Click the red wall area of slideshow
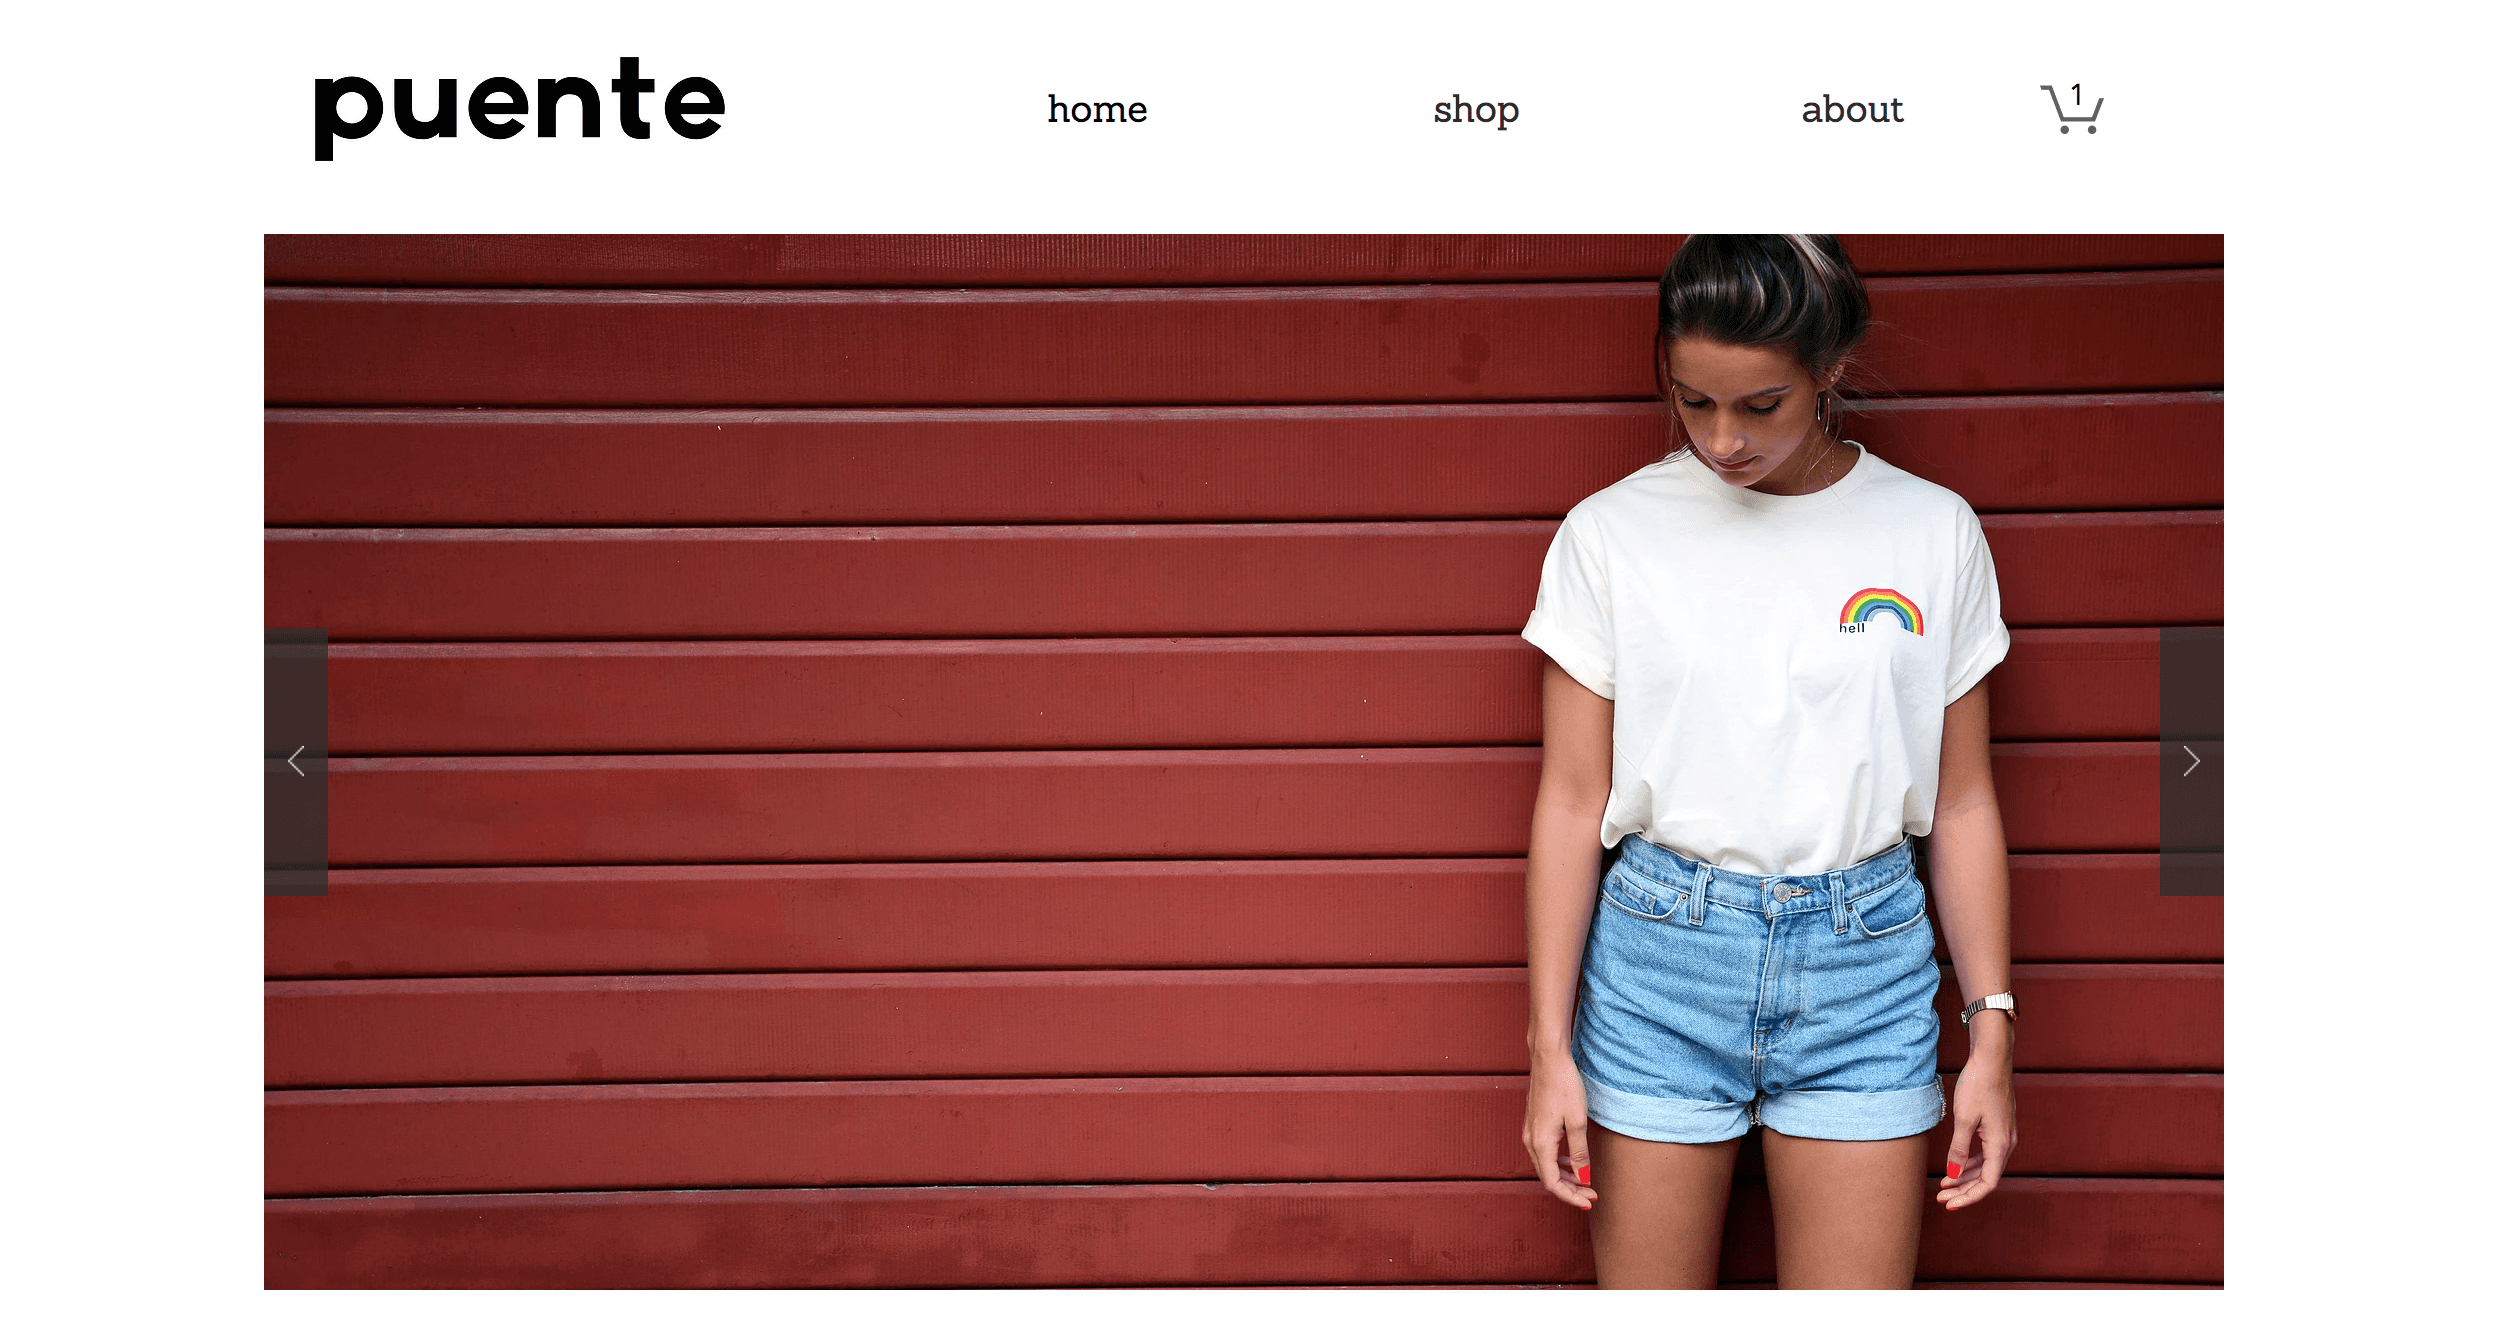Image resolution: width=2504 pixels, height=1344 pixels. (900, 760)
